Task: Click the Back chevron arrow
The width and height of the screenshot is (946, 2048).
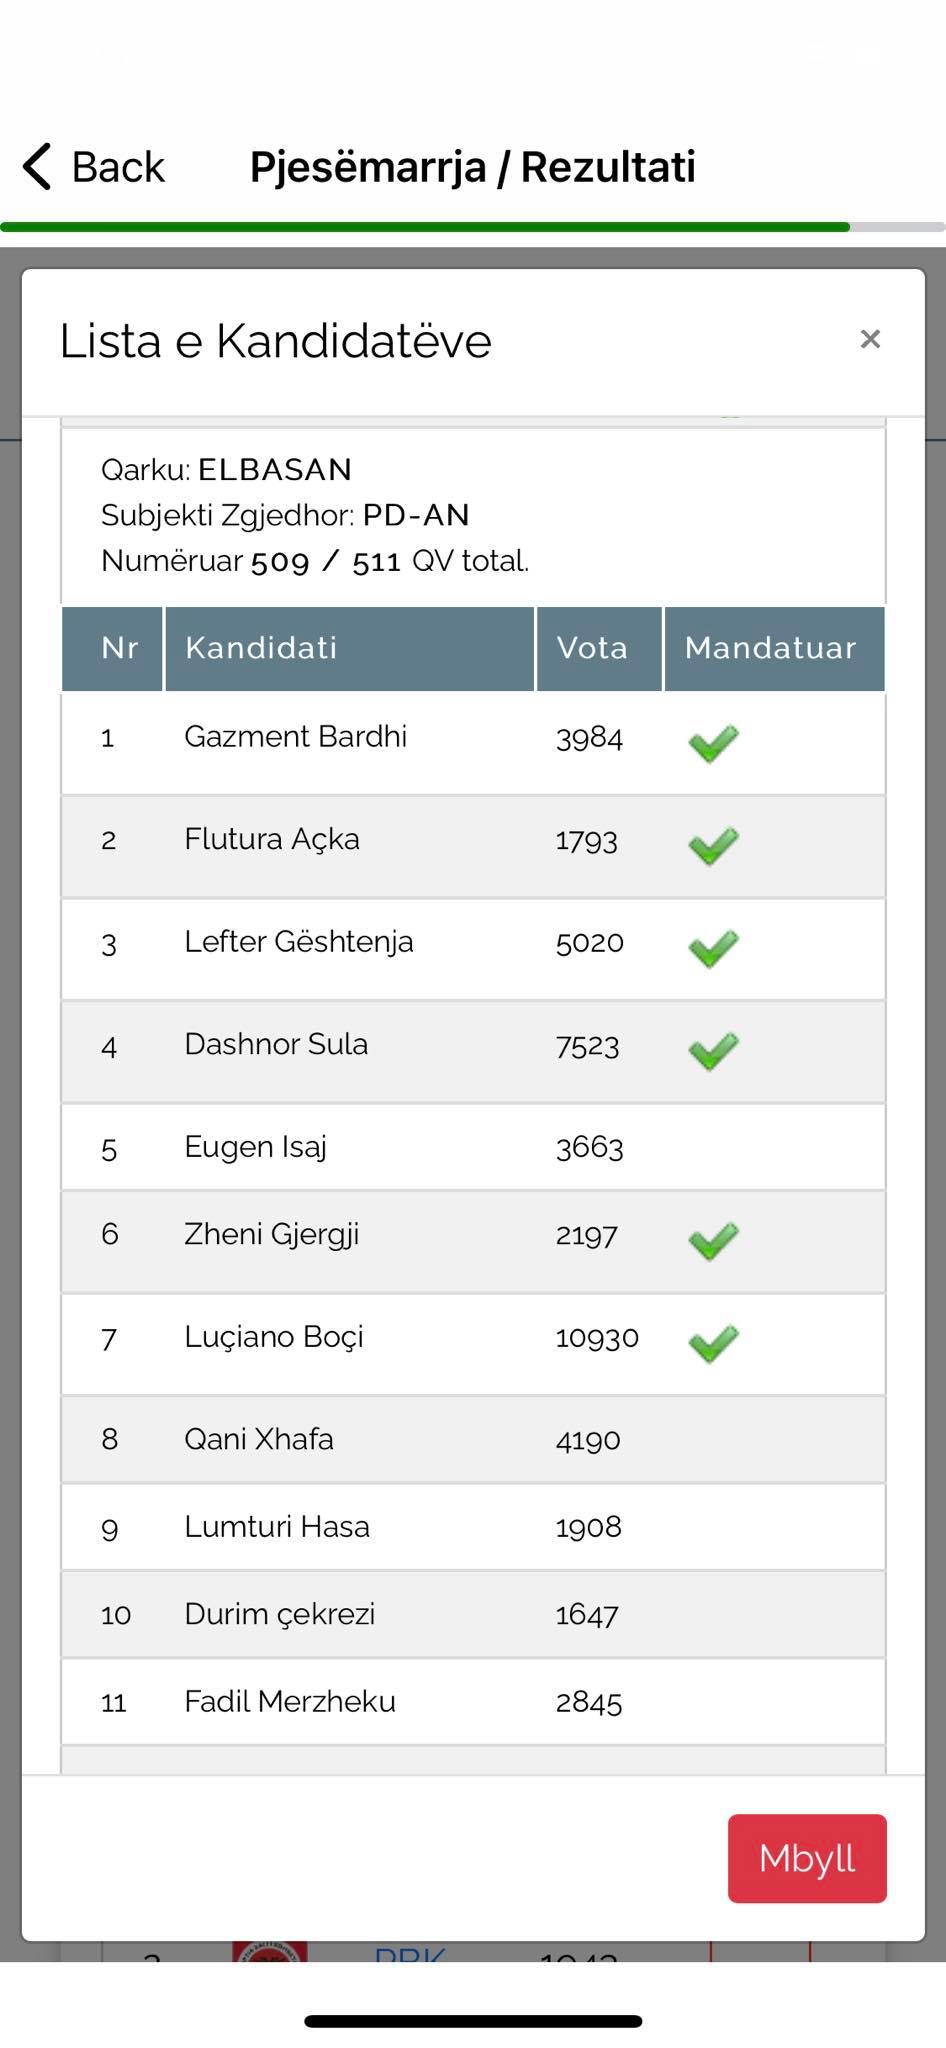Action: (x=37, y=166)
